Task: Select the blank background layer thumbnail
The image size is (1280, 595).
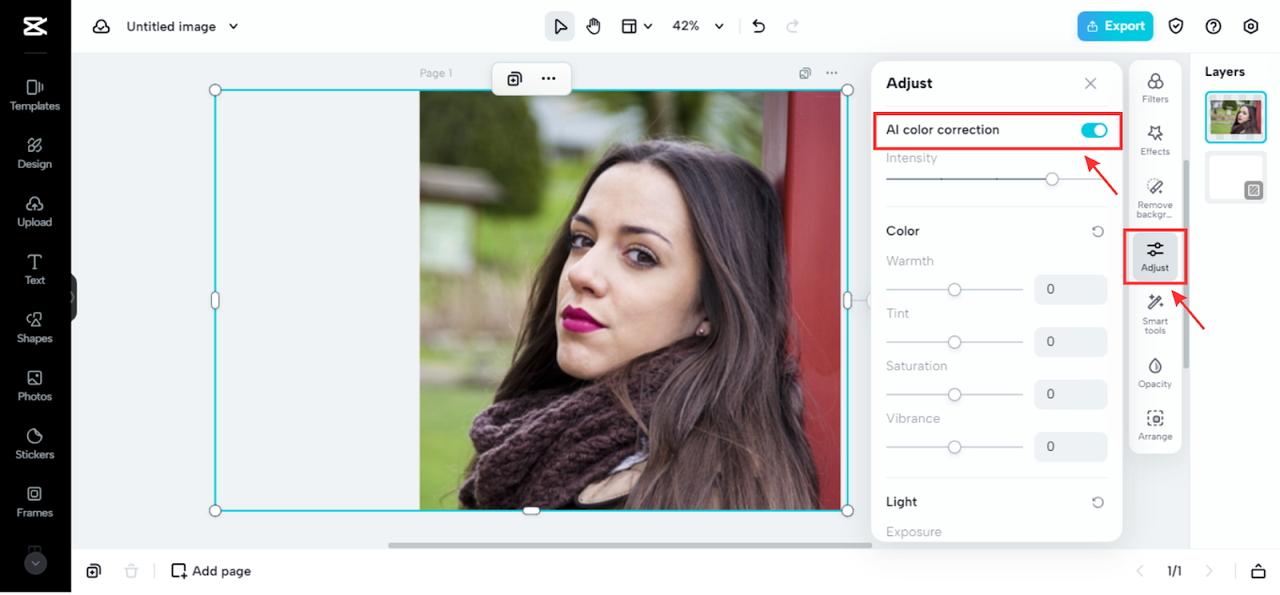Action: (x=1236, y=177)
